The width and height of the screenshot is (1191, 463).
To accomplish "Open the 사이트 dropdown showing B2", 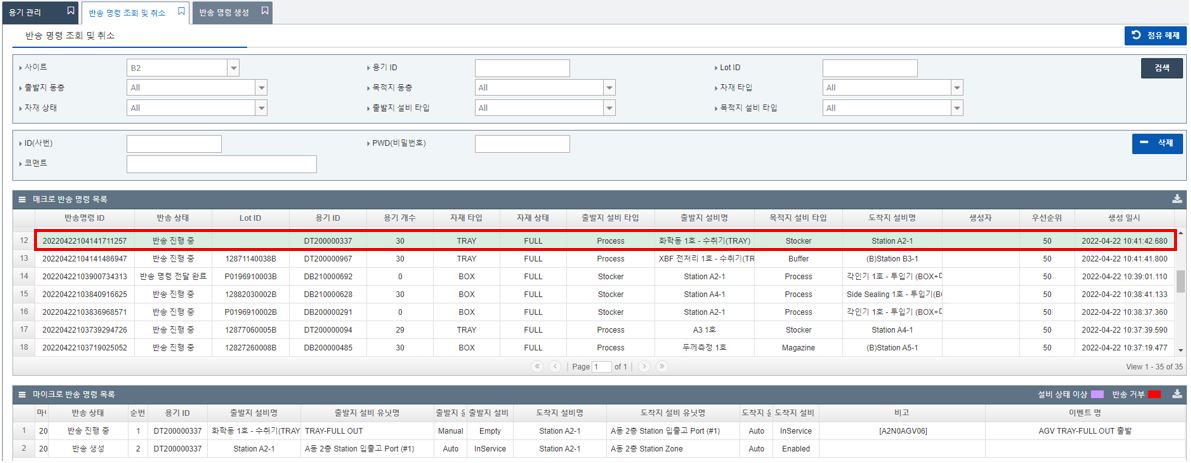I will click(x=233, y=68).
